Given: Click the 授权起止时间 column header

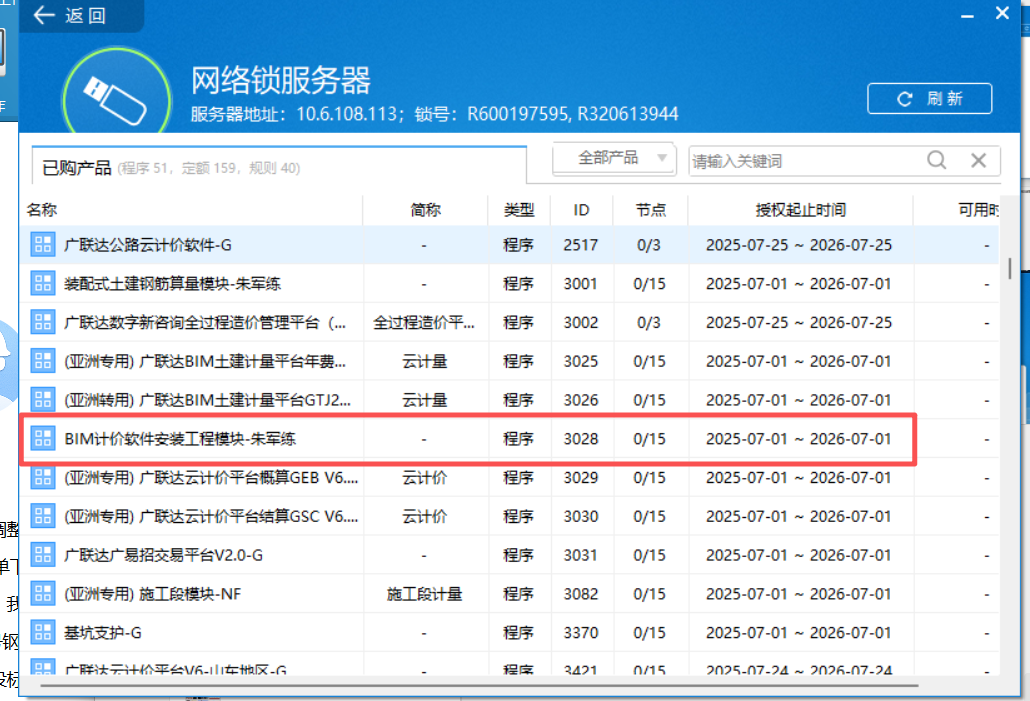Looking at the screenshot, I should click(x=800, y=210).
